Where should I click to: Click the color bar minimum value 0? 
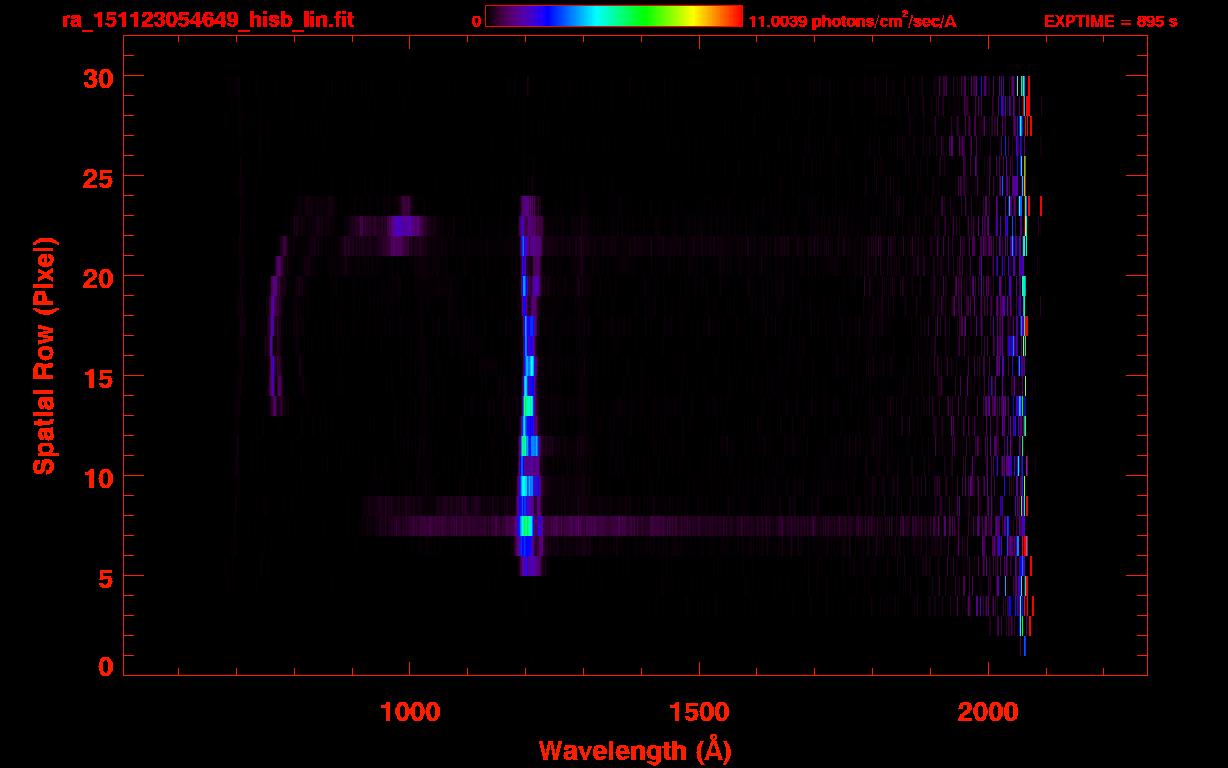476,22
